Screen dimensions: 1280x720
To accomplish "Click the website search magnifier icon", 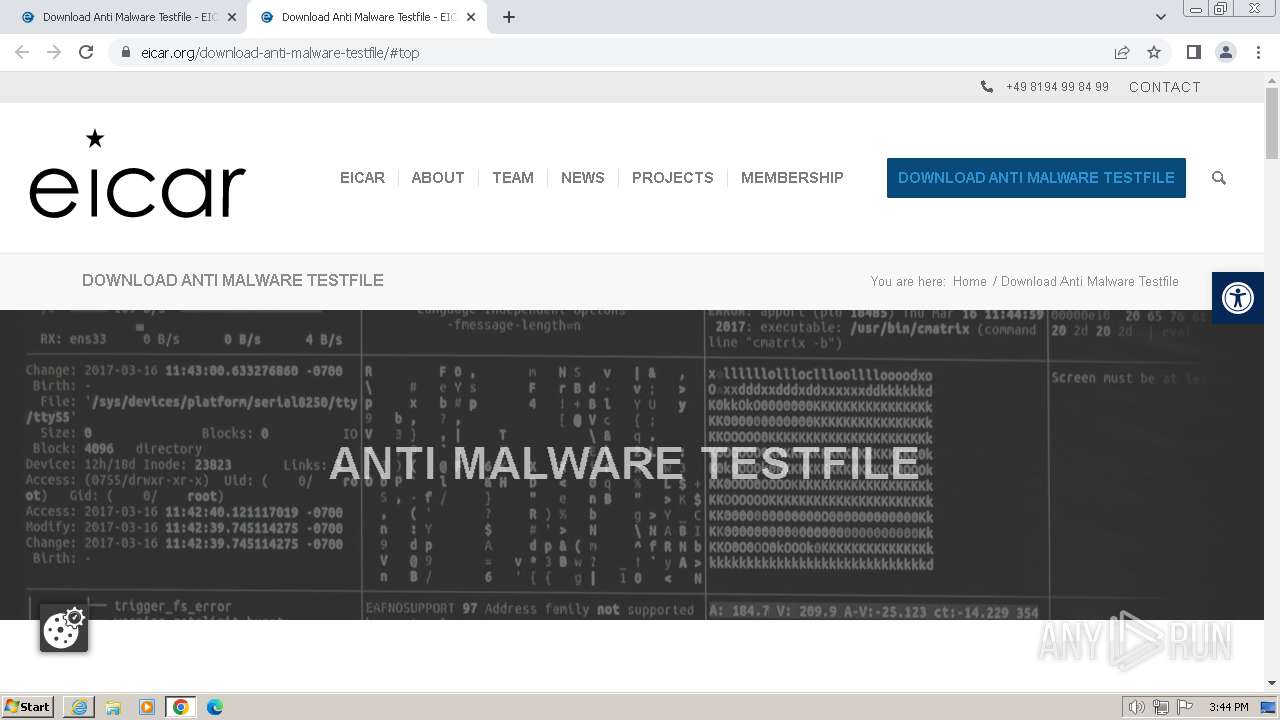I will click(x=1218, y=178).
